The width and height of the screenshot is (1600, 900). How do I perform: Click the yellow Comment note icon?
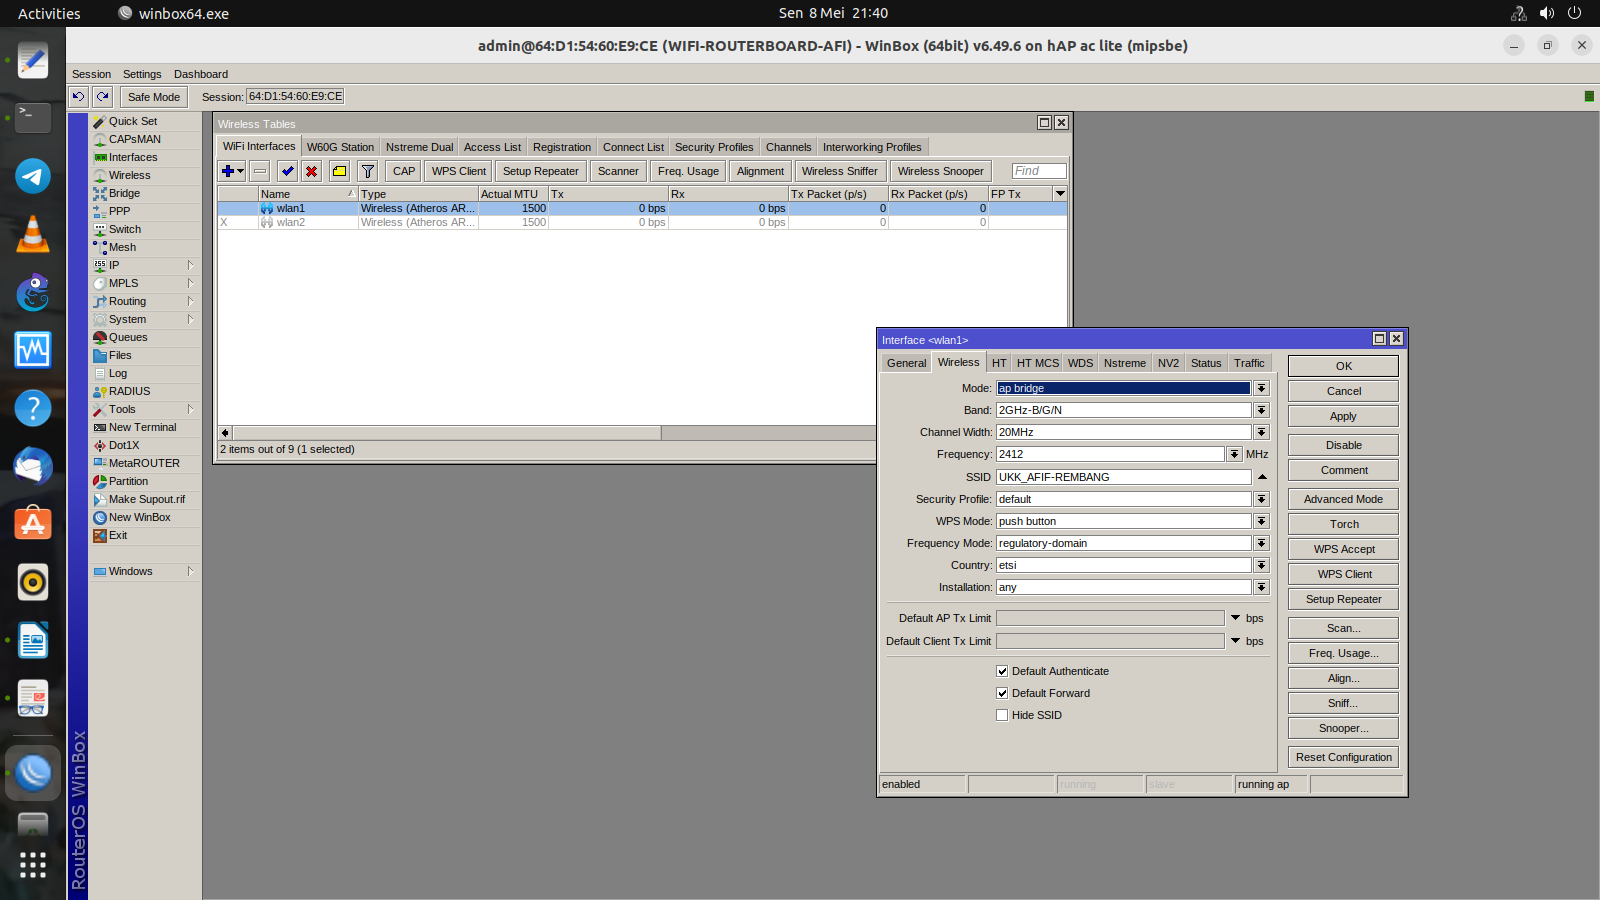[x=340, y=171]
